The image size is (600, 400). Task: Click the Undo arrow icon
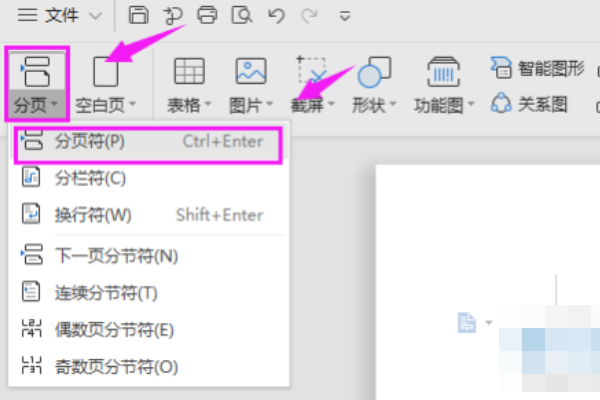(x=276, y=16)
